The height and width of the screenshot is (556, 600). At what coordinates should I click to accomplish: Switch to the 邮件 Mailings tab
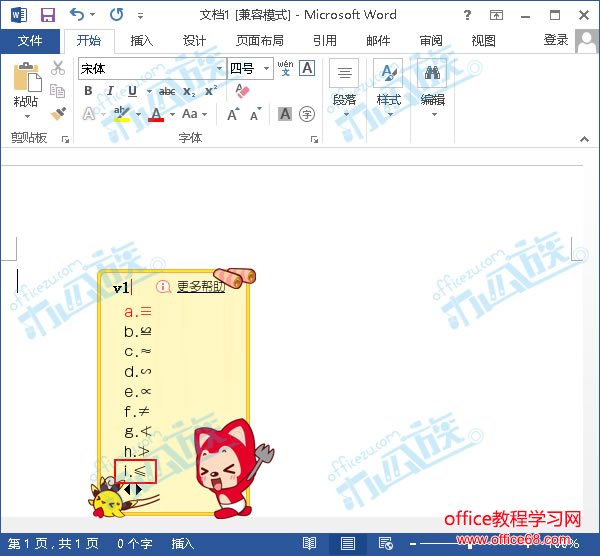point(378,41)
